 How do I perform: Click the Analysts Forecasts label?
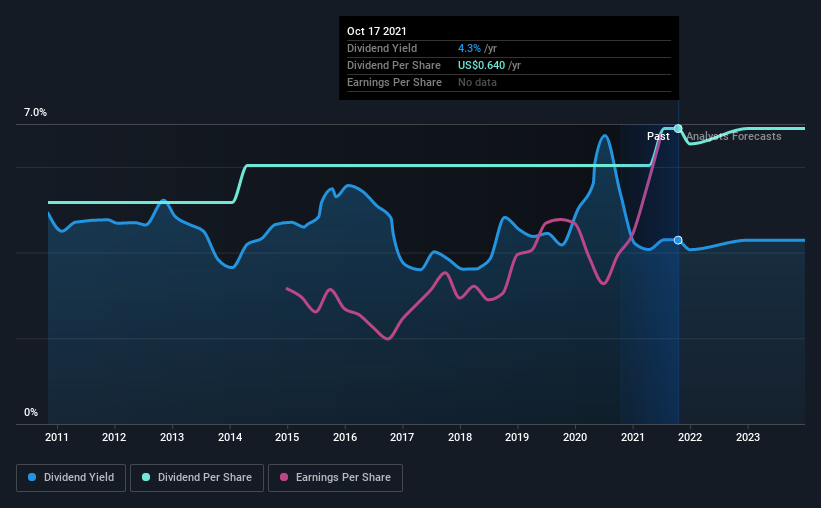[x=734, y=136]
